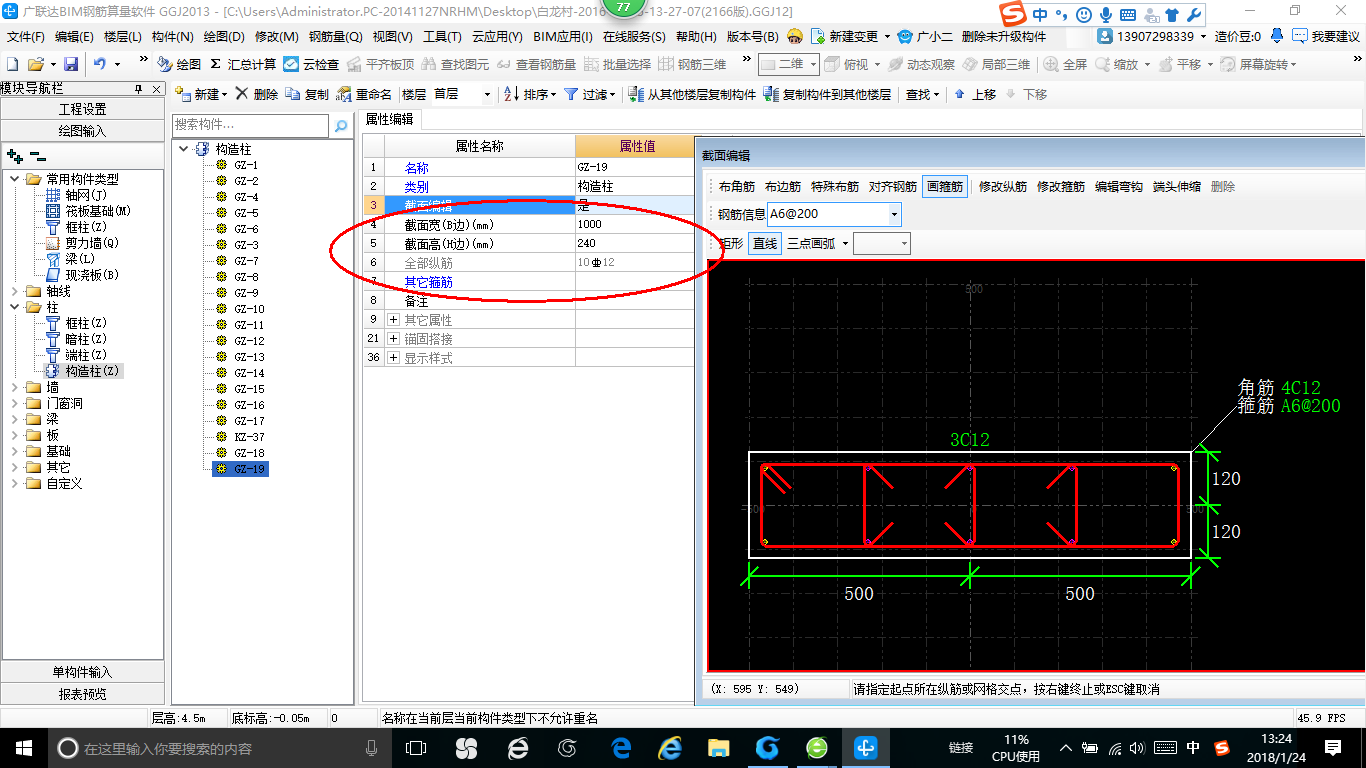Click expand-all plus icon in navigator
Viewport: 1366px width, 768px height.
(x=15, y=156)
